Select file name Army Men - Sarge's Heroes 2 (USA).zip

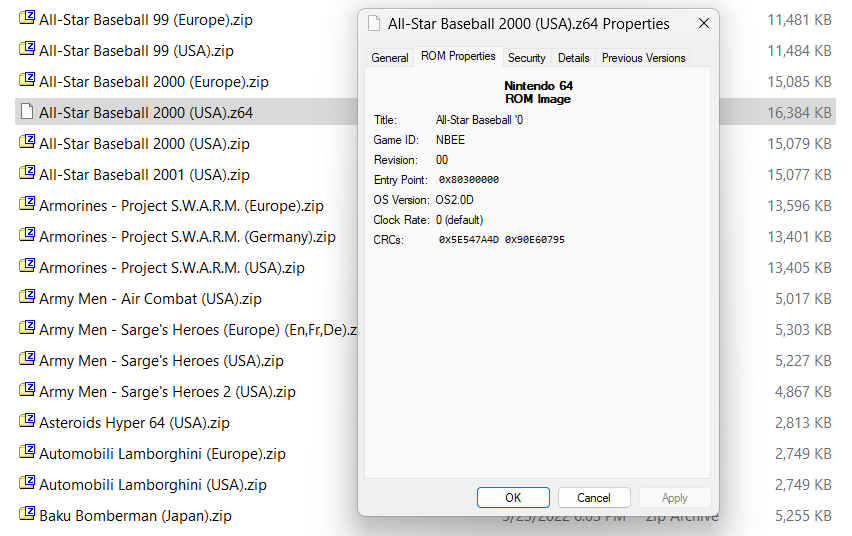(x=167, y=391)
